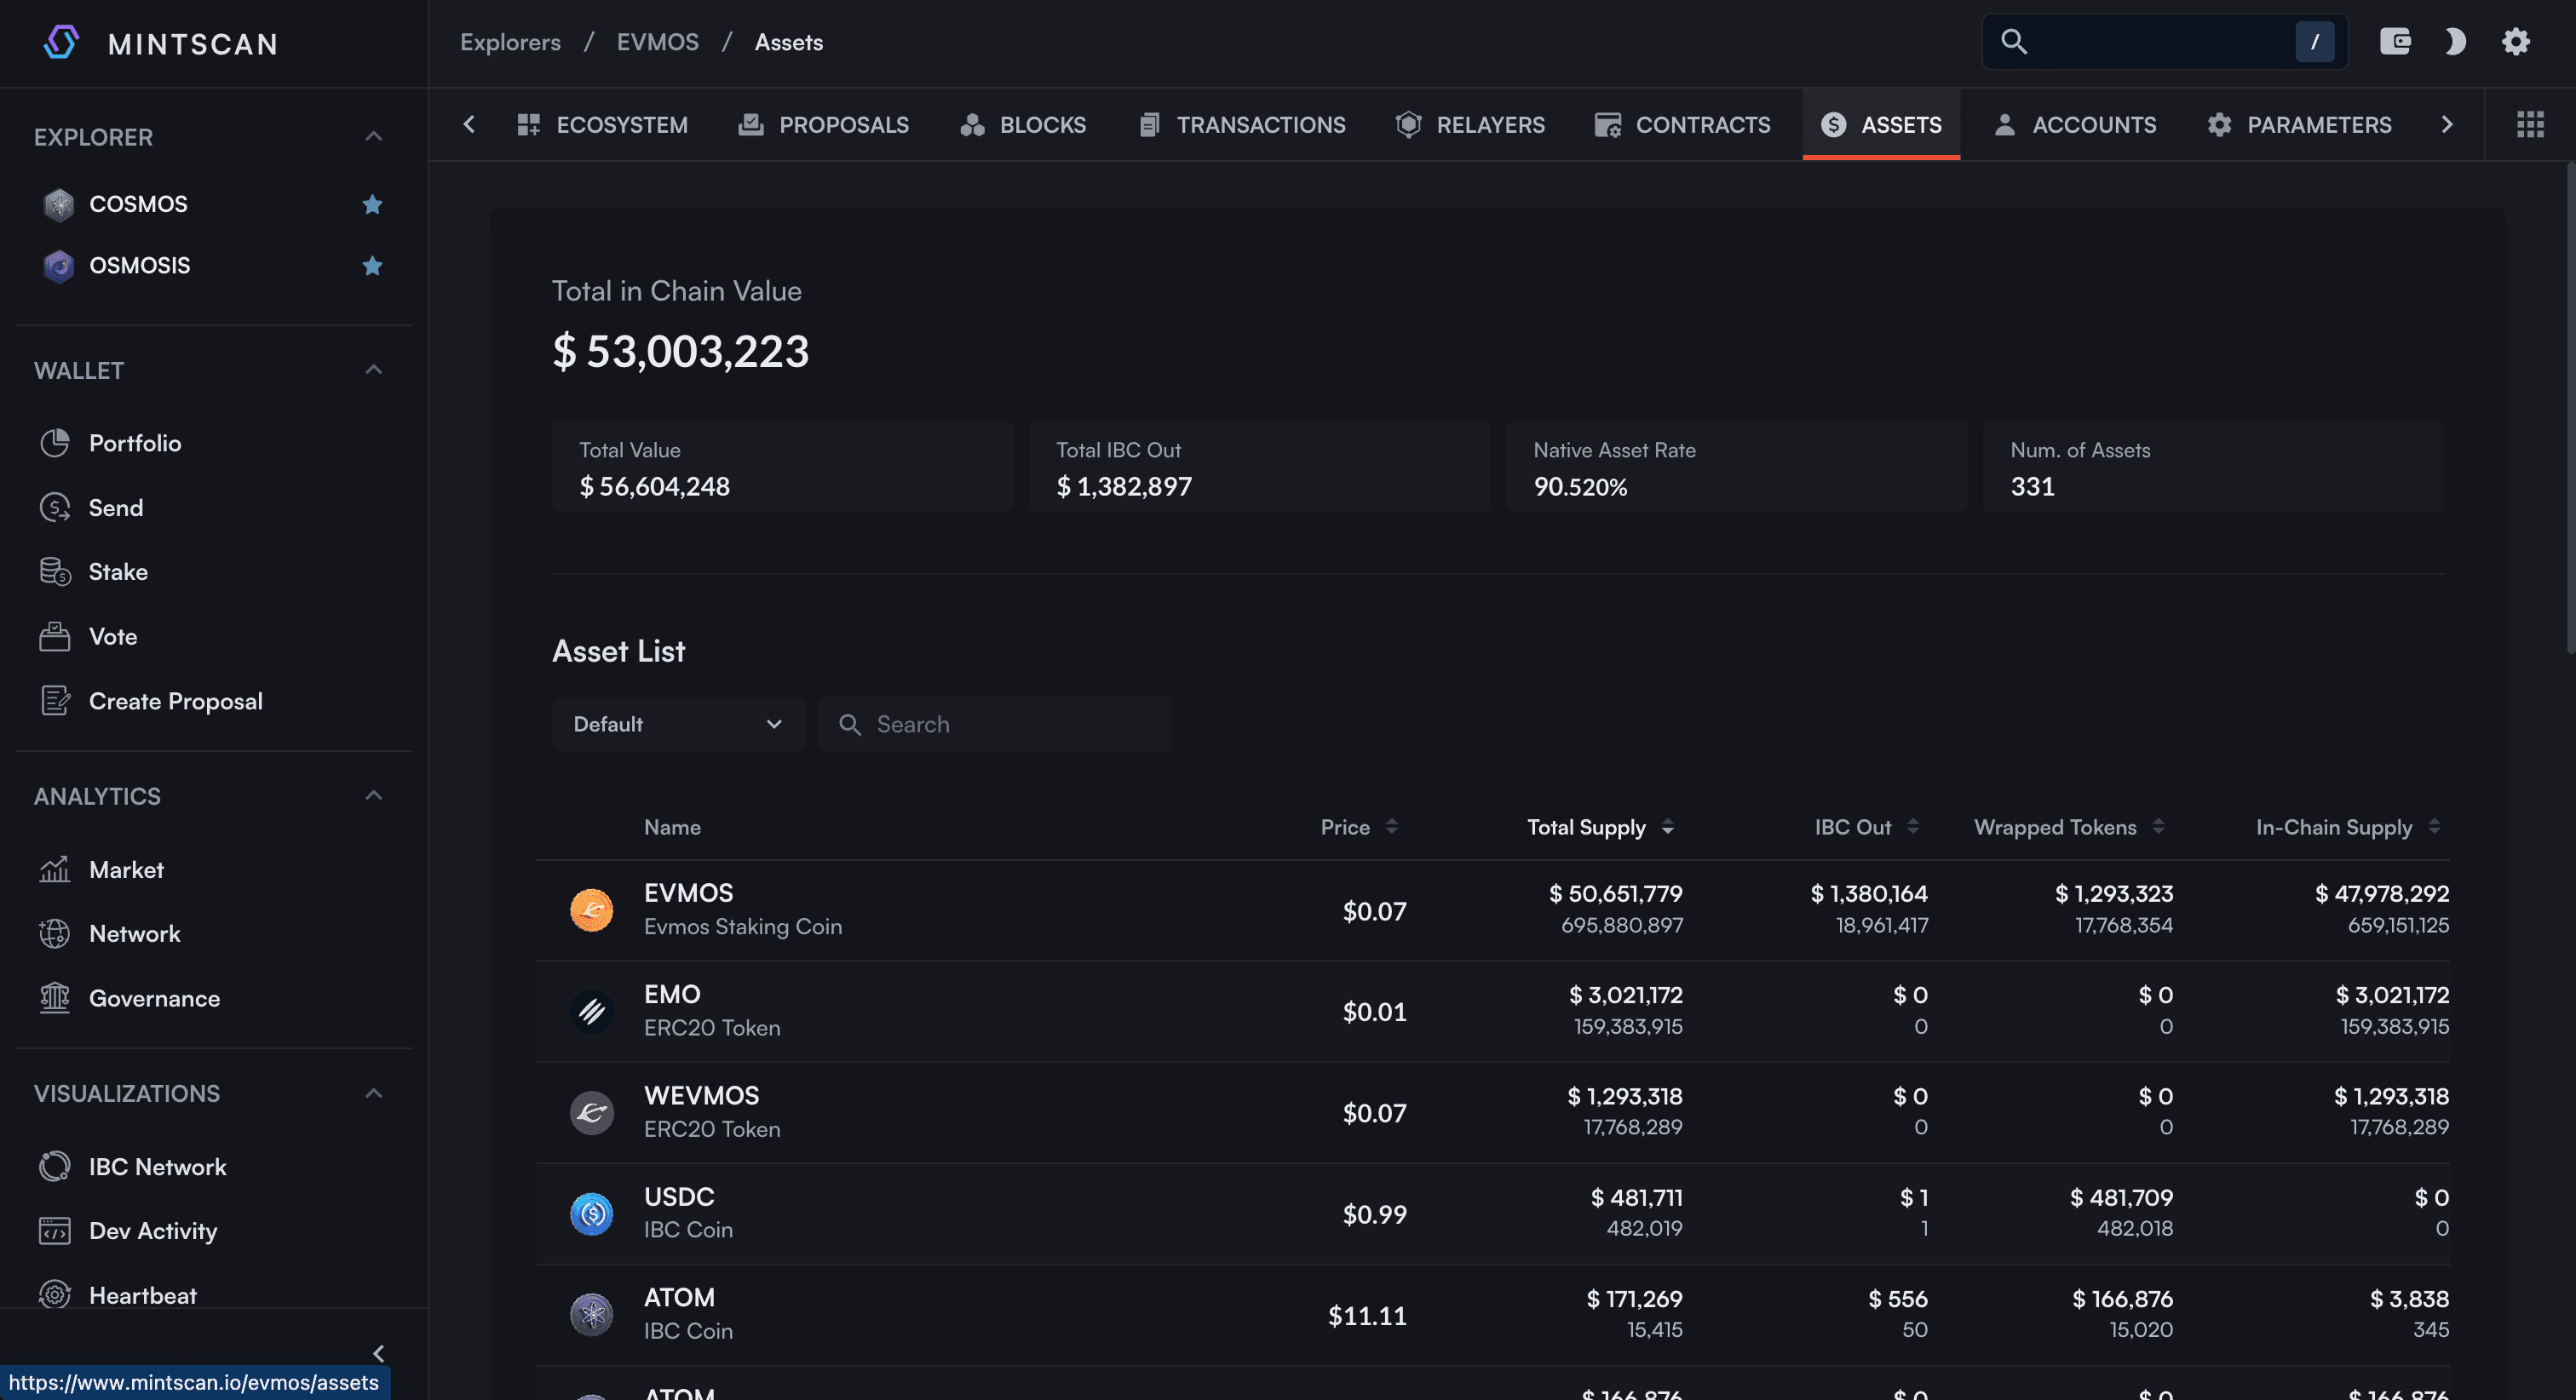The image size is (2576, 1400).
Task: Open the USDC asset name
Action: pyautogui.click(x=678, y=1197)
